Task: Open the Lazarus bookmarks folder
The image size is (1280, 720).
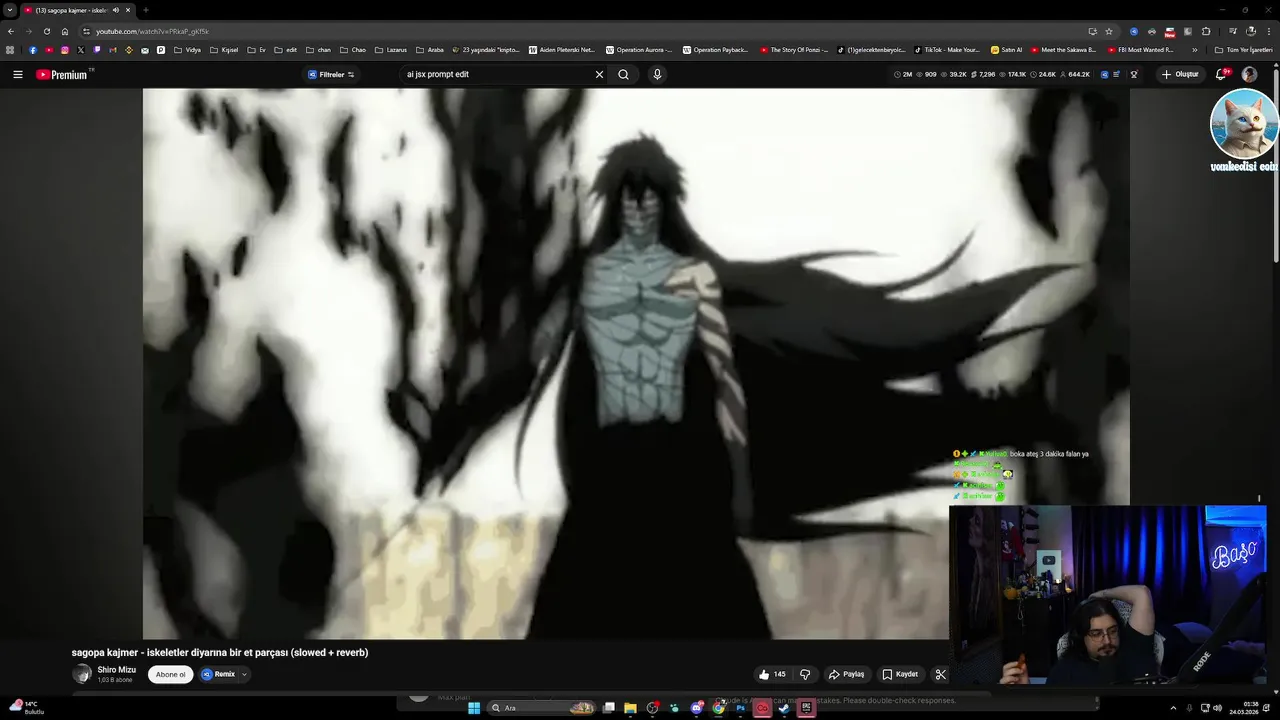Action: [x=390, y=49]
